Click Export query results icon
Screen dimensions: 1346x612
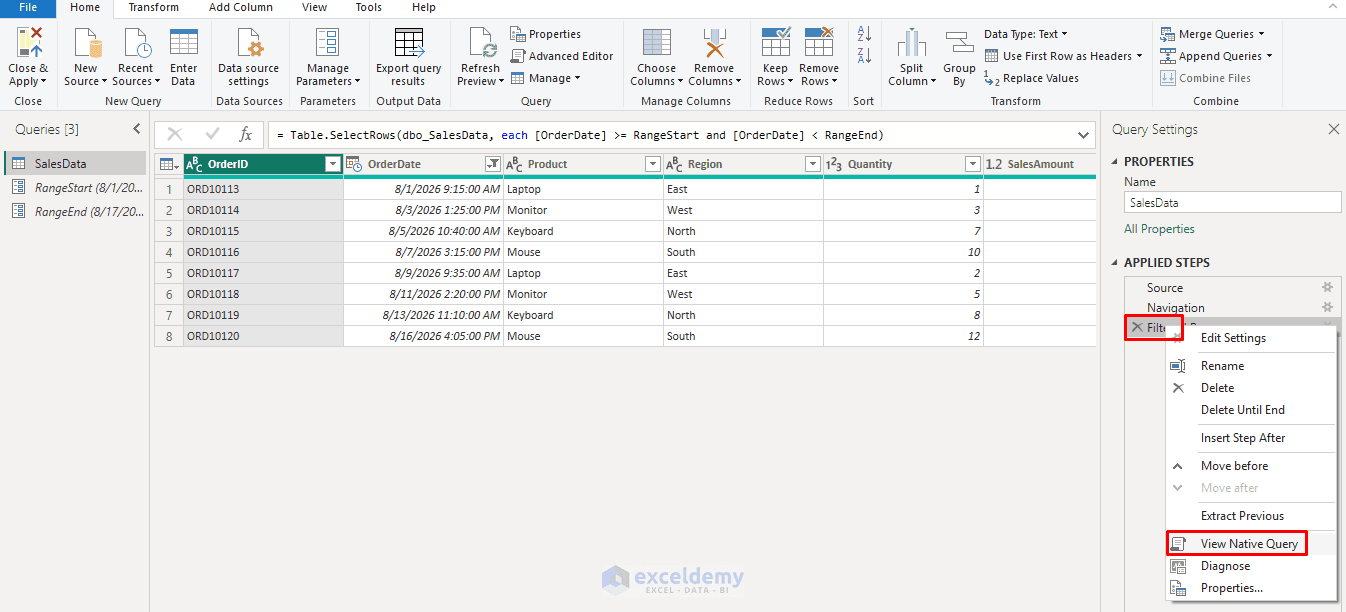point(408,43)
